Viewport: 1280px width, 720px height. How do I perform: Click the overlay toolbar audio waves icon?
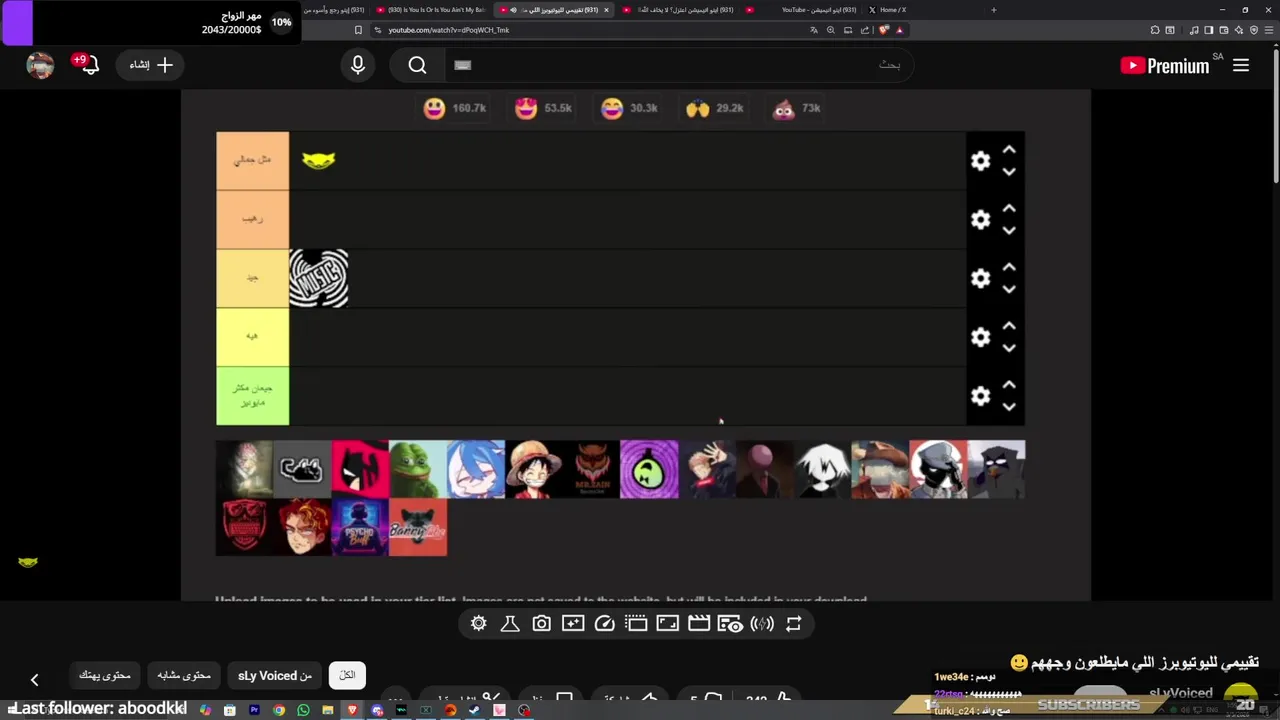pyautogui.click(x=762, y=624)
